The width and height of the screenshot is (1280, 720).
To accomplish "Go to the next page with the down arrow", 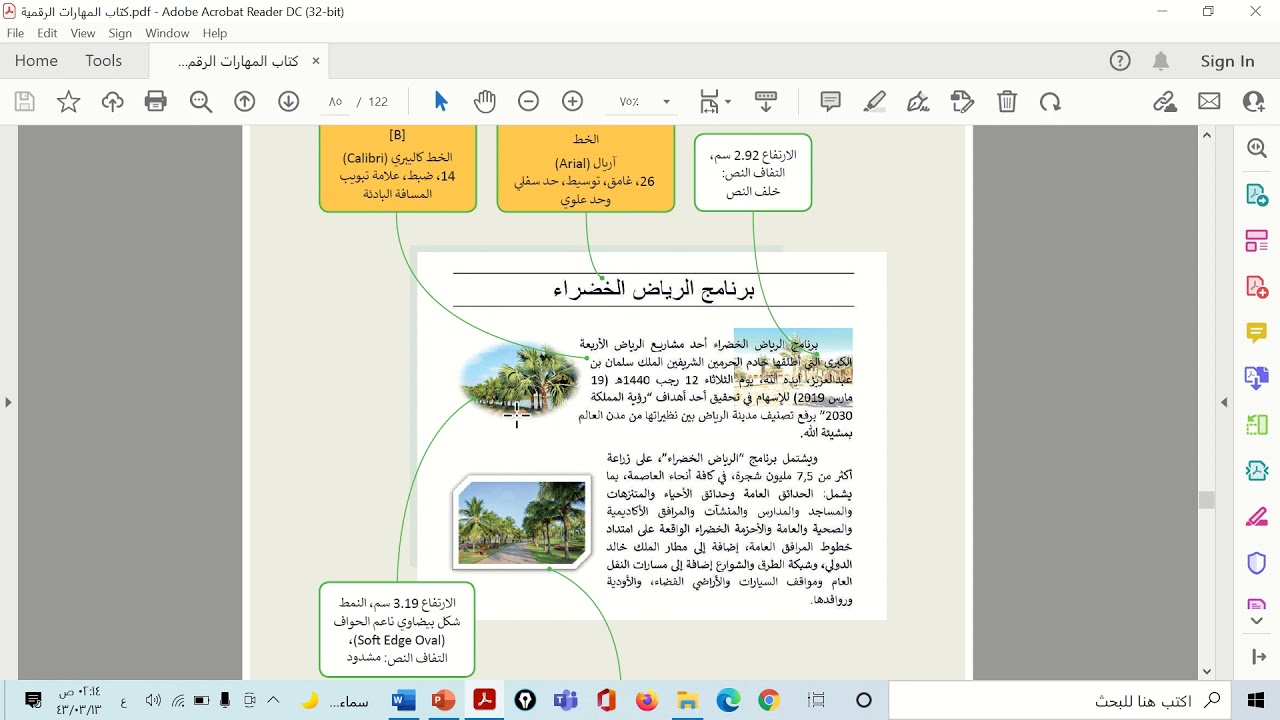I will (x=289, y=101).
